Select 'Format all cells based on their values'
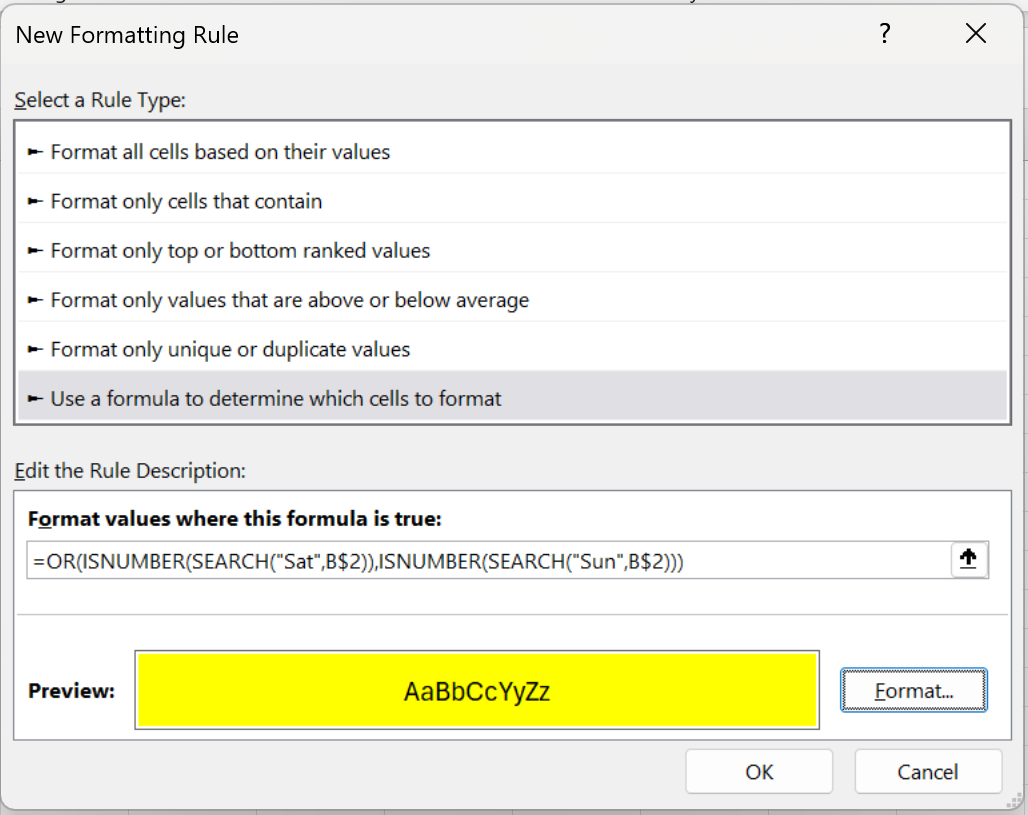The image size is (1028, 815). click(x=513, y=151)
